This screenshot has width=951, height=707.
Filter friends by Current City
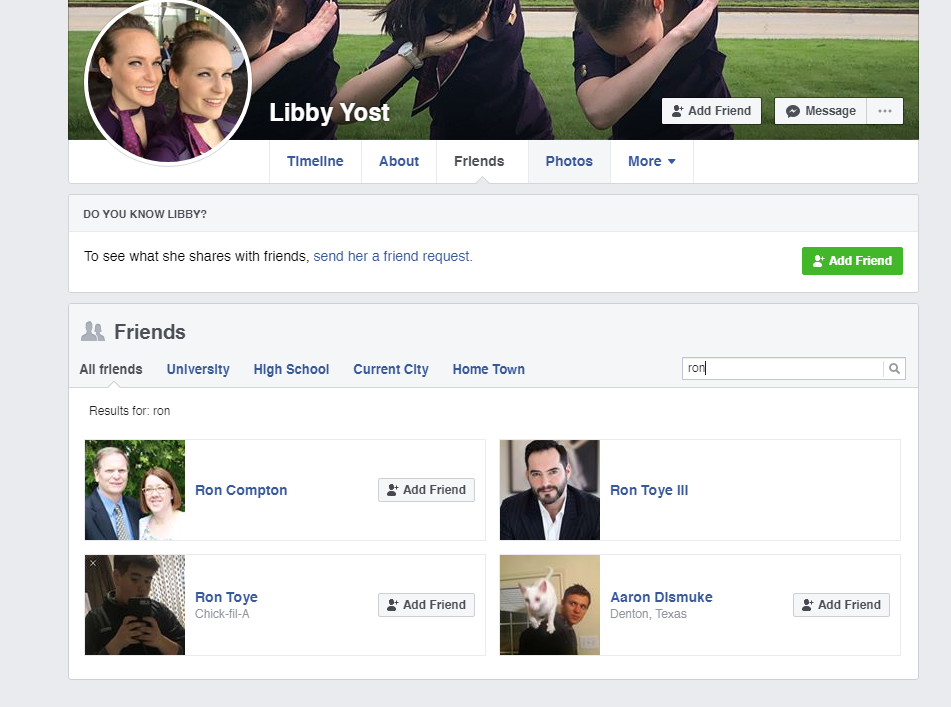pyautogui.click(x=391, y=369)
